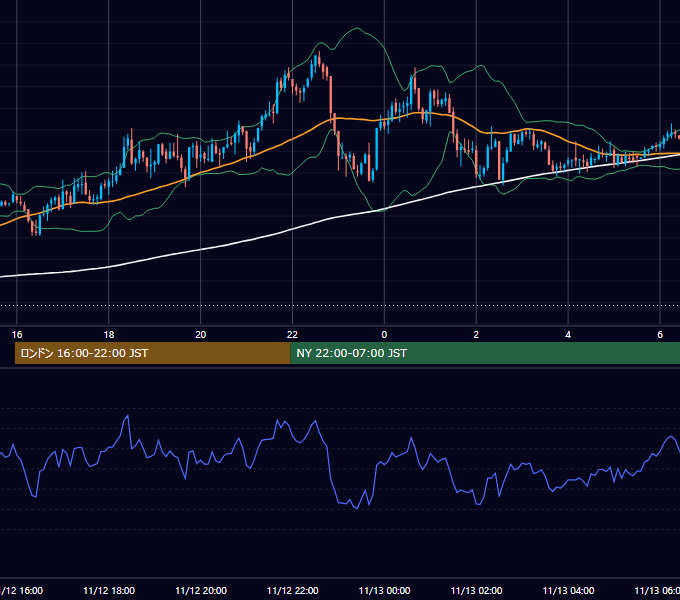The image size is (680, 600).
Task: Click the 11/12 18:00 date label
Action: [x=109, y=590]
